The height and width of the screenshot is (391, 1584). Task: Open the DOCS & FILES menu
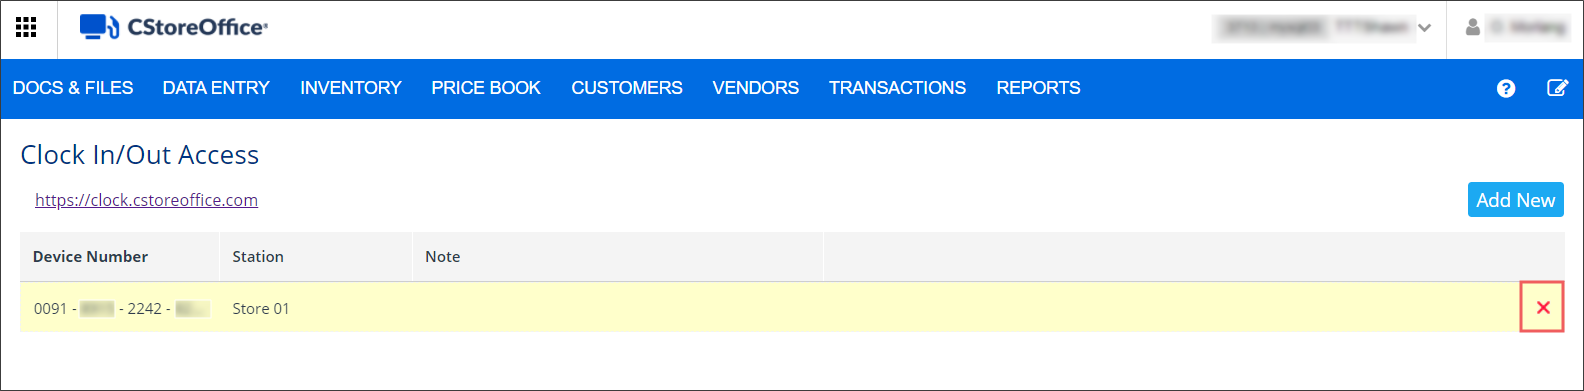tap(73, 88)
